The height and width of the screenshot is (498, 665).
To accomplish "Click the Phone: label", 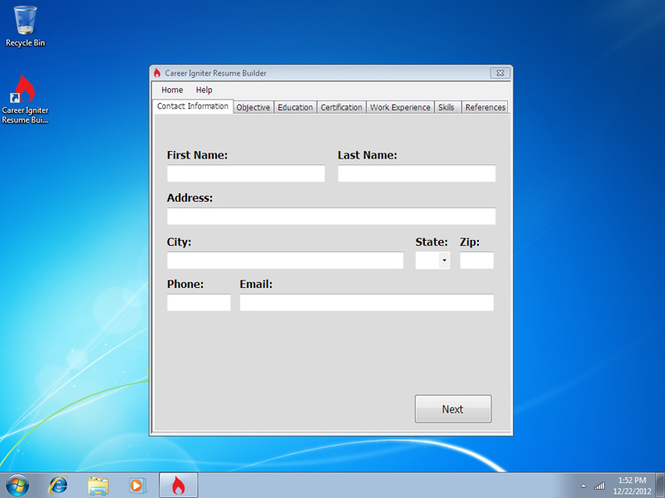I will 185,284.
